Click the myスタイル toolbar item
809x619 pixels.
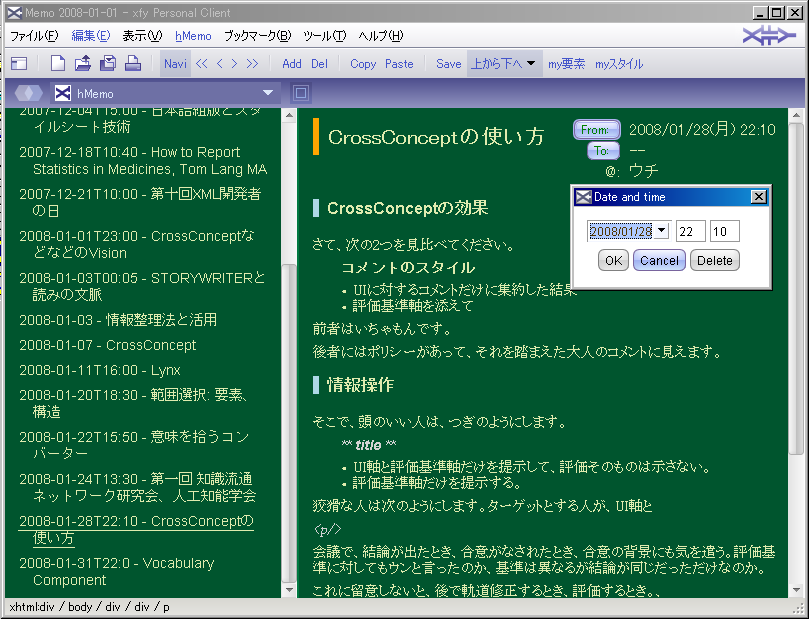[619, 63]
